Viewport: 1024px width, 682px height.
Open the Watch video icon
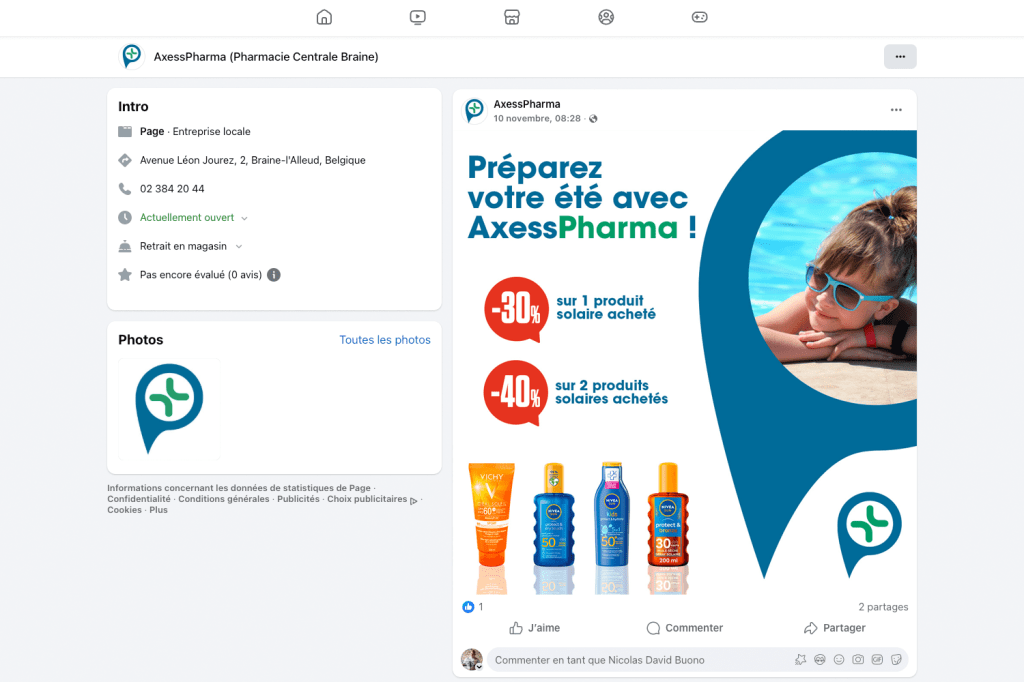tap(418, 17)
